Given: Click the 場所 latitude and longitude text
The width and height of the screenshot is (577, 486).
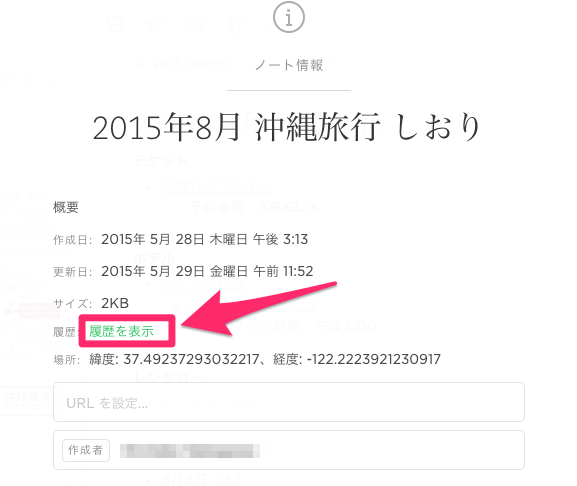Looking at the screenshot, I should (265, 359).
